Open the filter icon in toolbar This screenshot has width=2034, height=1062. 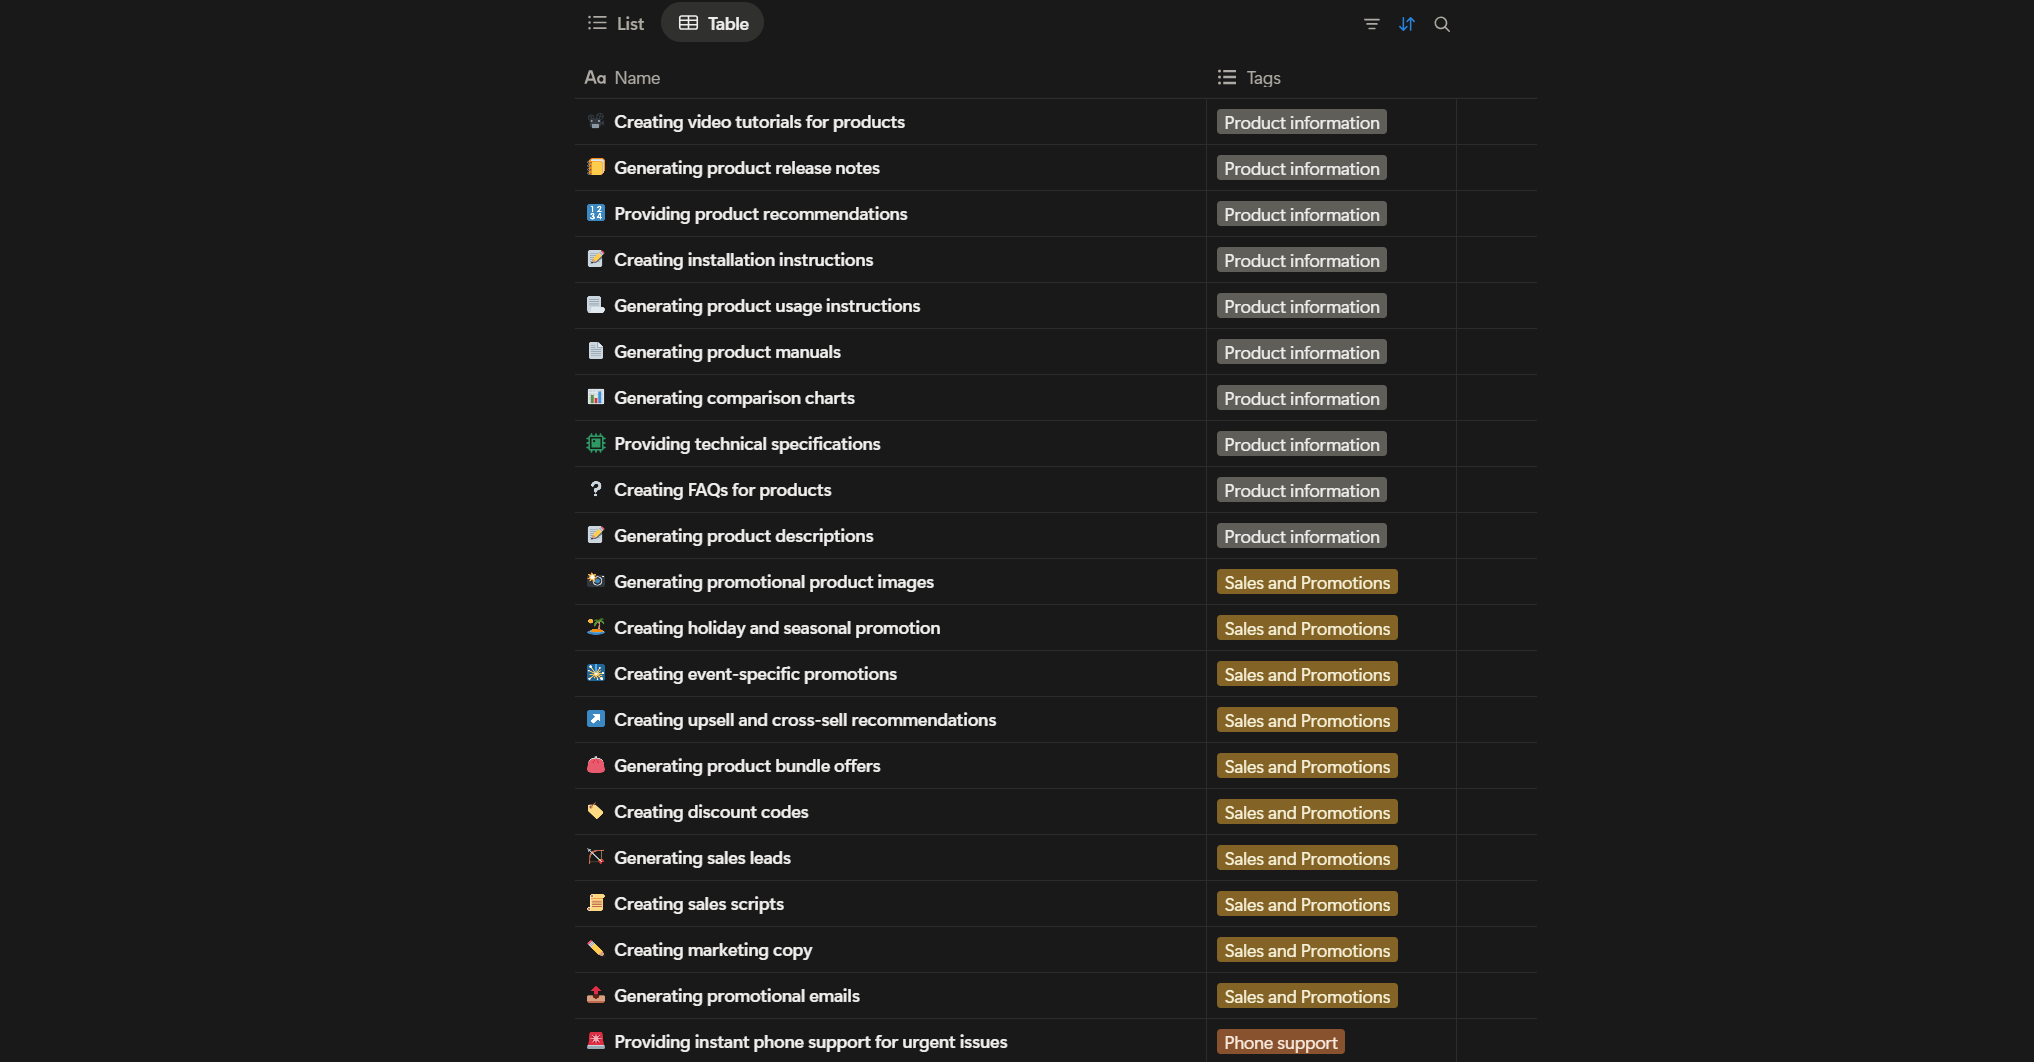[1371, 24]
